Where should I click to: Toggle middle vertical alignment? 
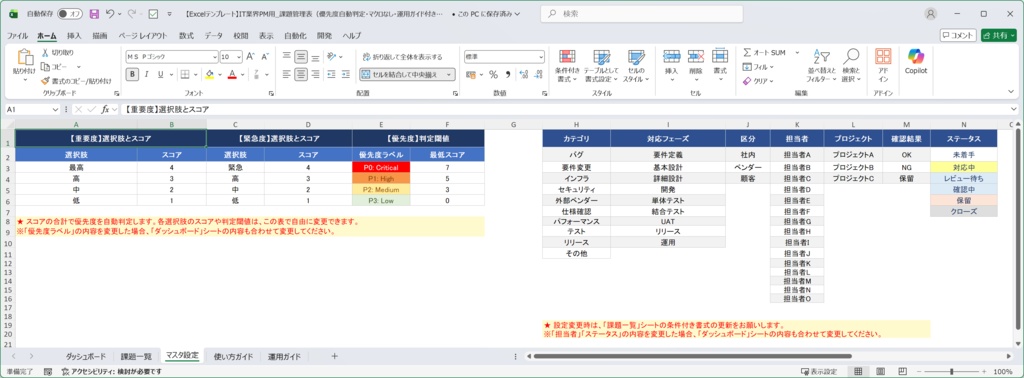point(301,57)
